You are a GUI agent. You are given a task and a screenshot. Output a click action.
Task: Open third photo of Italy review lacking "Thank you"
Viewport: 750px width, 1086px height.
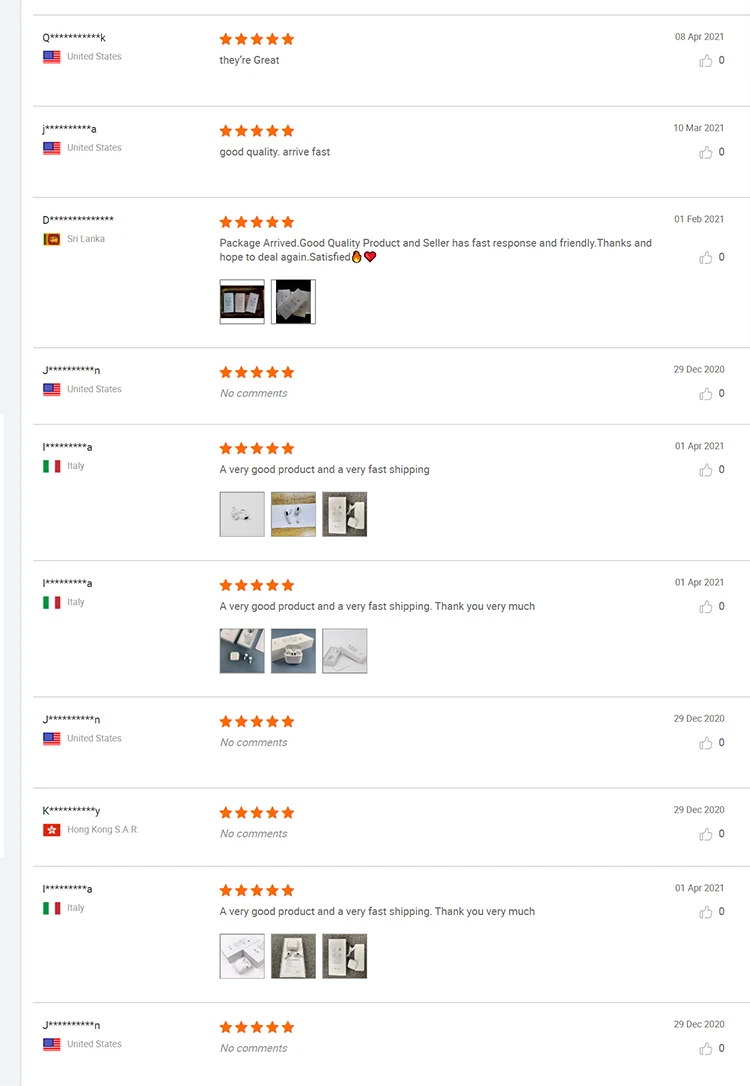pyautogui.click(x=344, y=514)
